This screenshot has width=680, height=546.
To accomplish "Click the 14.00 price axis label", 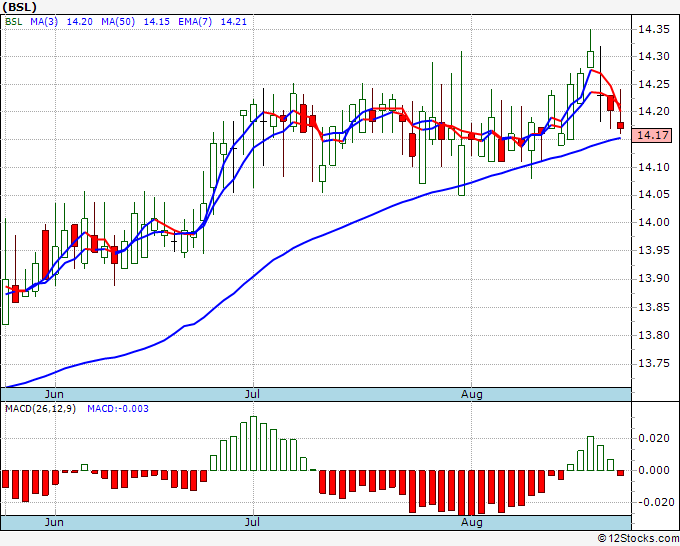I will tap(654, 222).
